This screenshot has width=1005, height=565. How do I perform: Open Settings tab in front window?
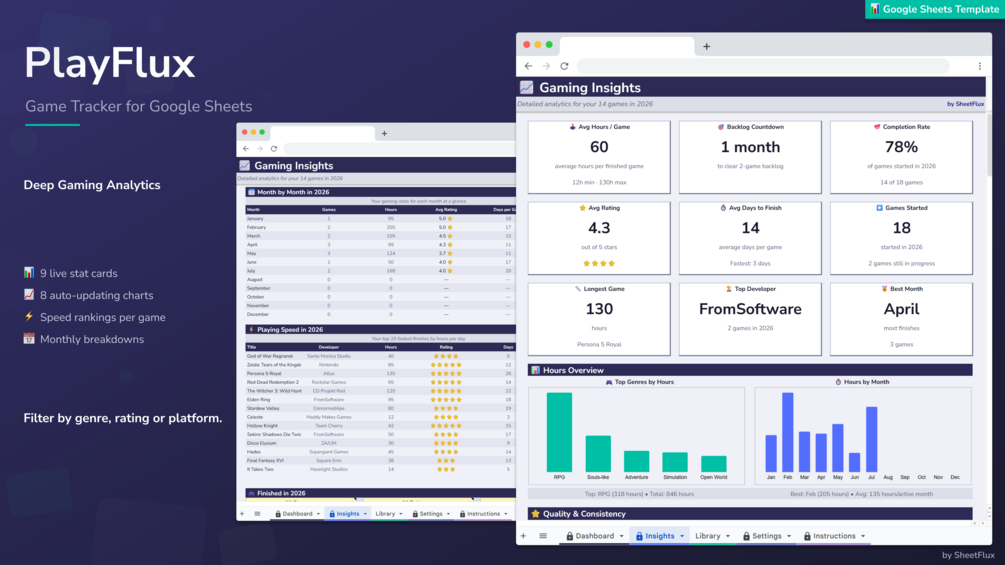(767, 536)
